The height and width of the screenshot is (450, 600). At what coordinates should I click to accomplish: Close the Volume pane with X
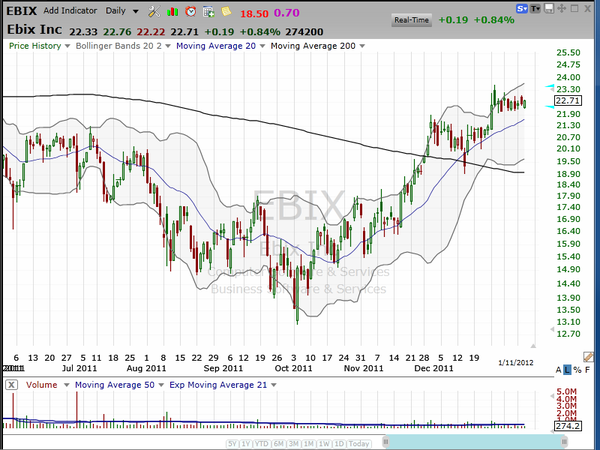coord(11,385)
